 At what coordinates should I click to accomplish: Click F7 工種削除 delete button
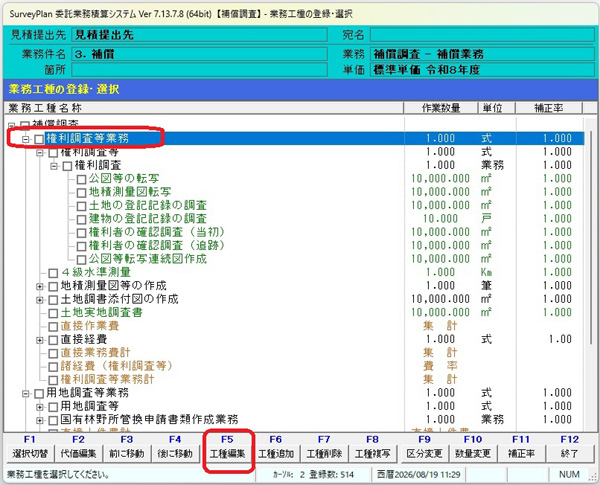pyautogui.click(x=324, y=454)
